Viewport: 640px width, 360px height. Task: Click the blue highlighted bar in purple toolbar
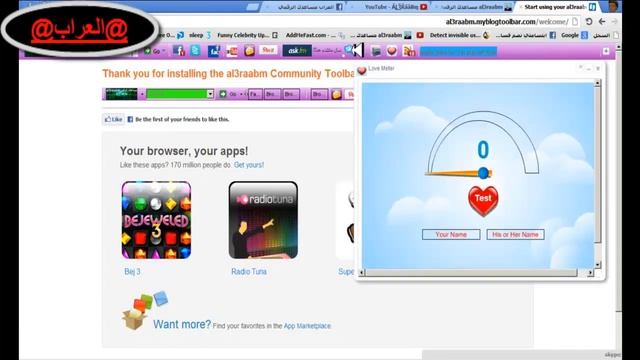coord(458,51)
